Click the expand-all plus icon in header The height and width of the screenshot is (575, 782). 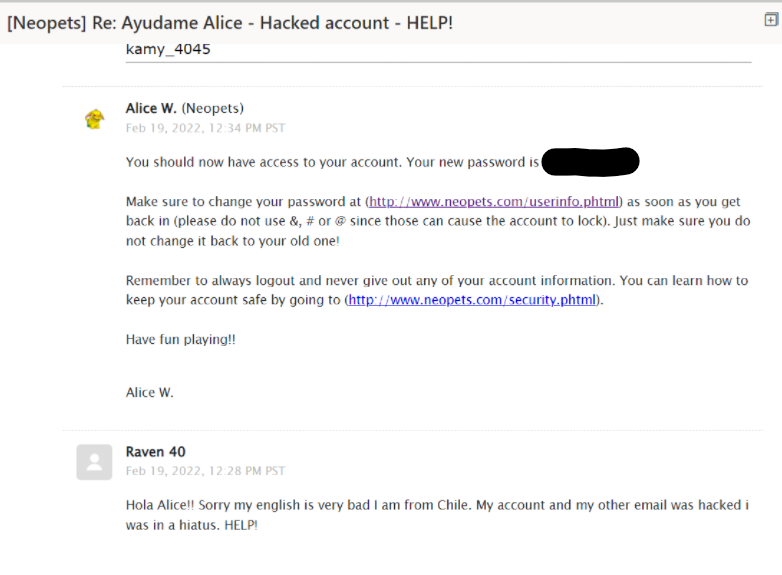click(x=771, y=20)
